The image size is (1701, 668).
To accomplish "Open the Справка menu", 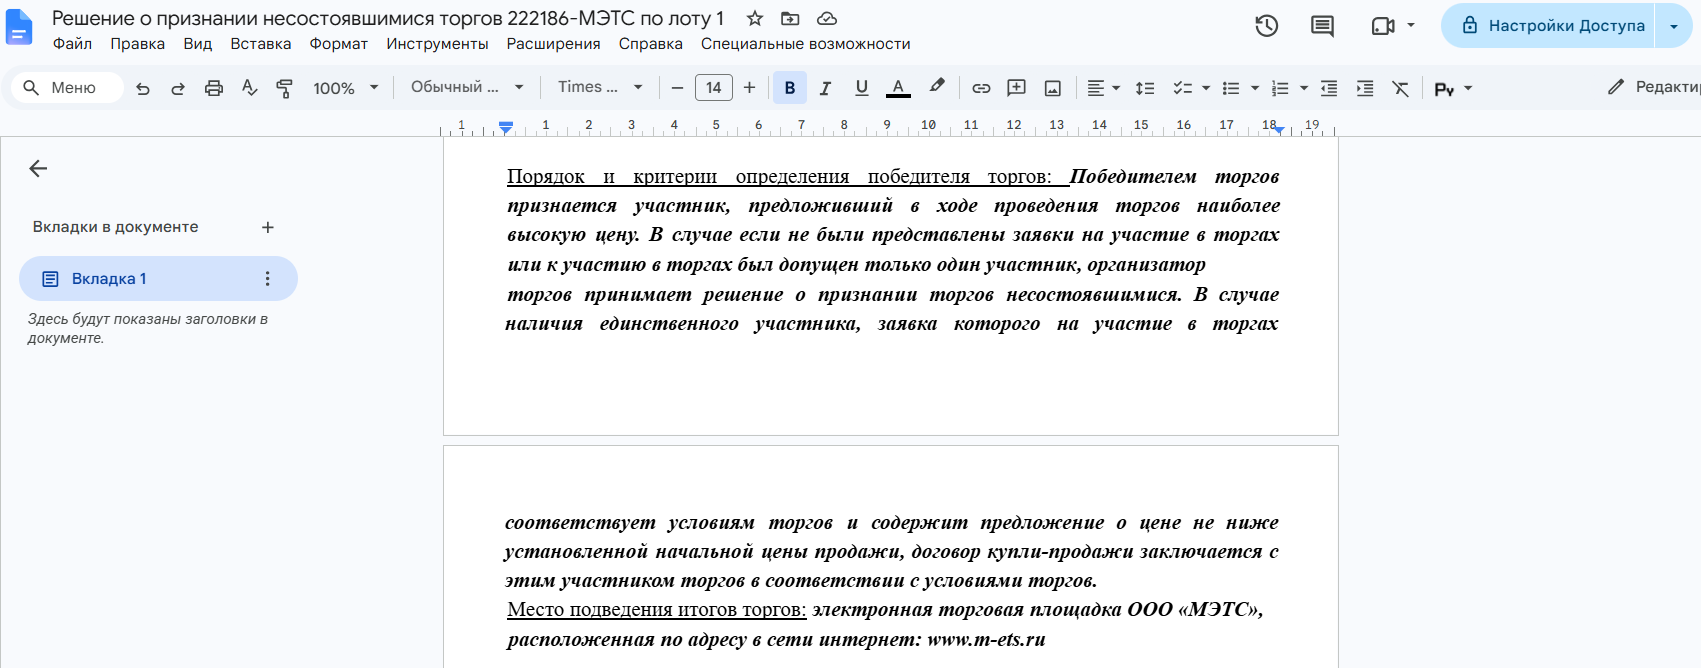I will coord(650,44).
